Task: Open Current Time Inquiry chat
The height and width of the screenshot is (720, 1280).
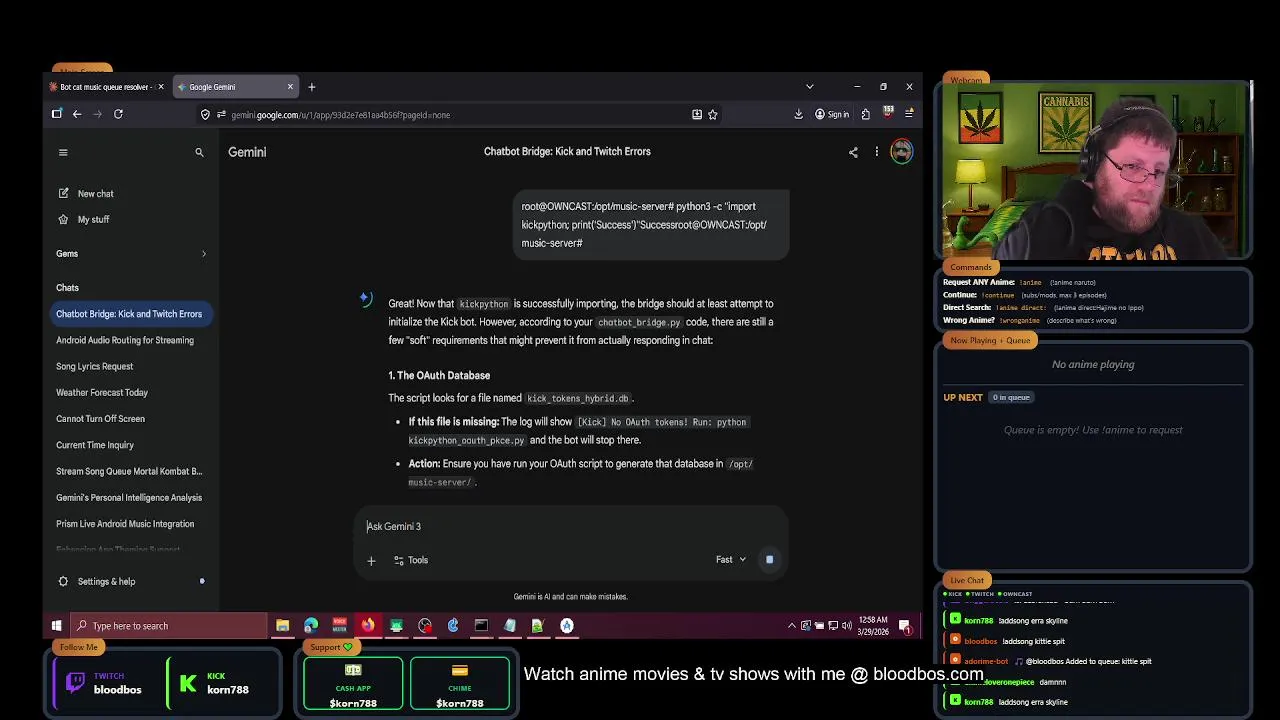Action: [95, 445]
